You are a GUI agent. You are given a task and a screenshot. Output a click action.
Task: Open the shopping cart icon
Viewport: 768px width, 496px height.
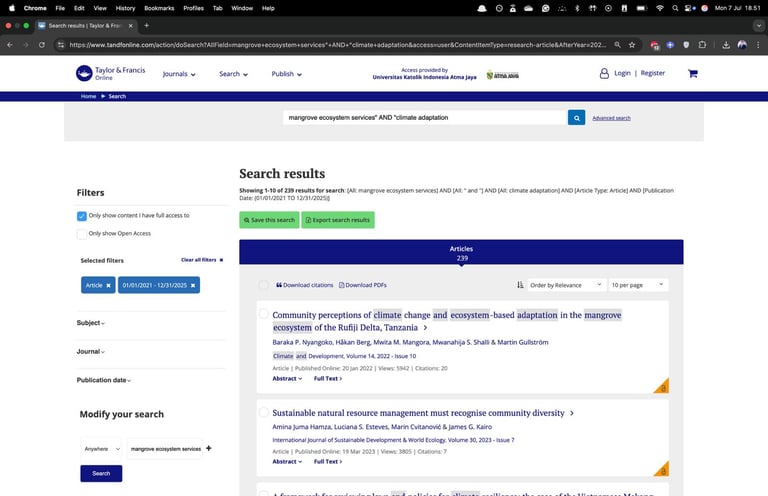(x=693, y=73)
